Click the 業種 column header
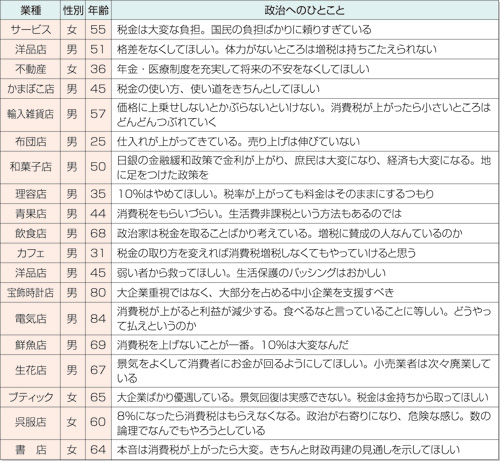This screenshot has height=461, width=500. point(30,10)
